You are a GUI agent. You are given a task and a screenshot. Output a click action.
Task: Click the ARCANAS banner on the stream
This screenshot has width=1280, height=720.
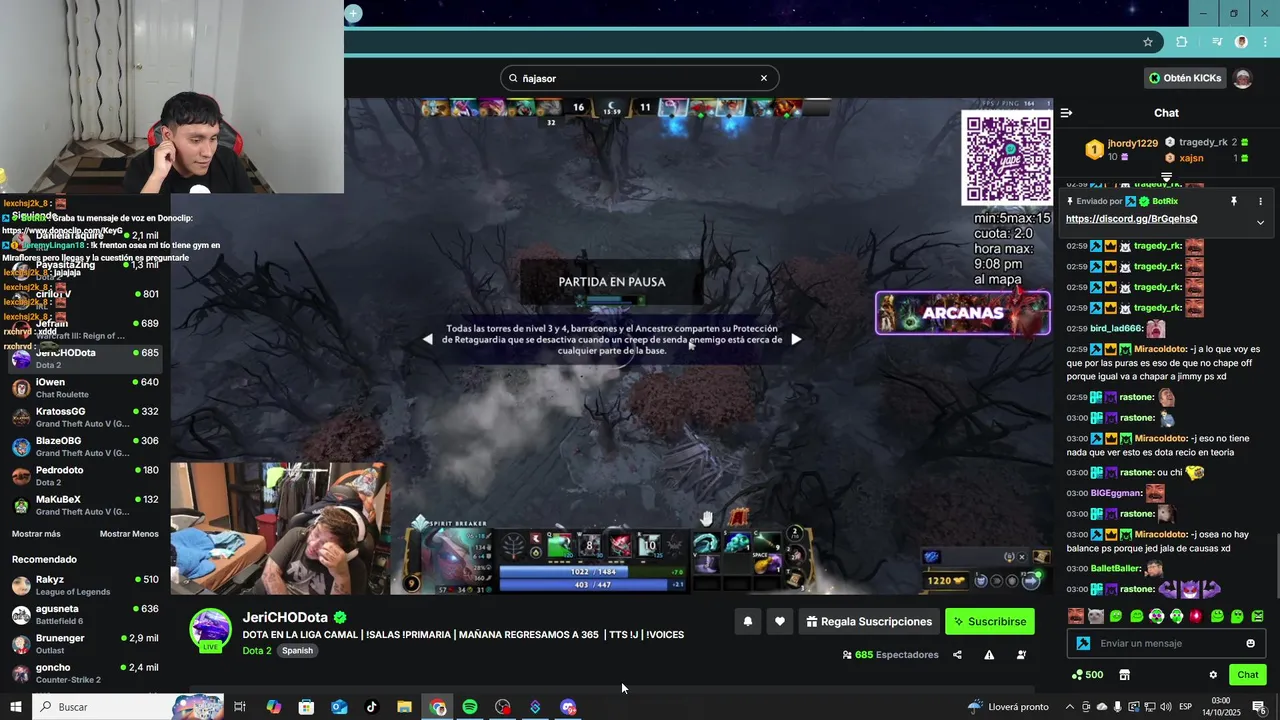962,313
